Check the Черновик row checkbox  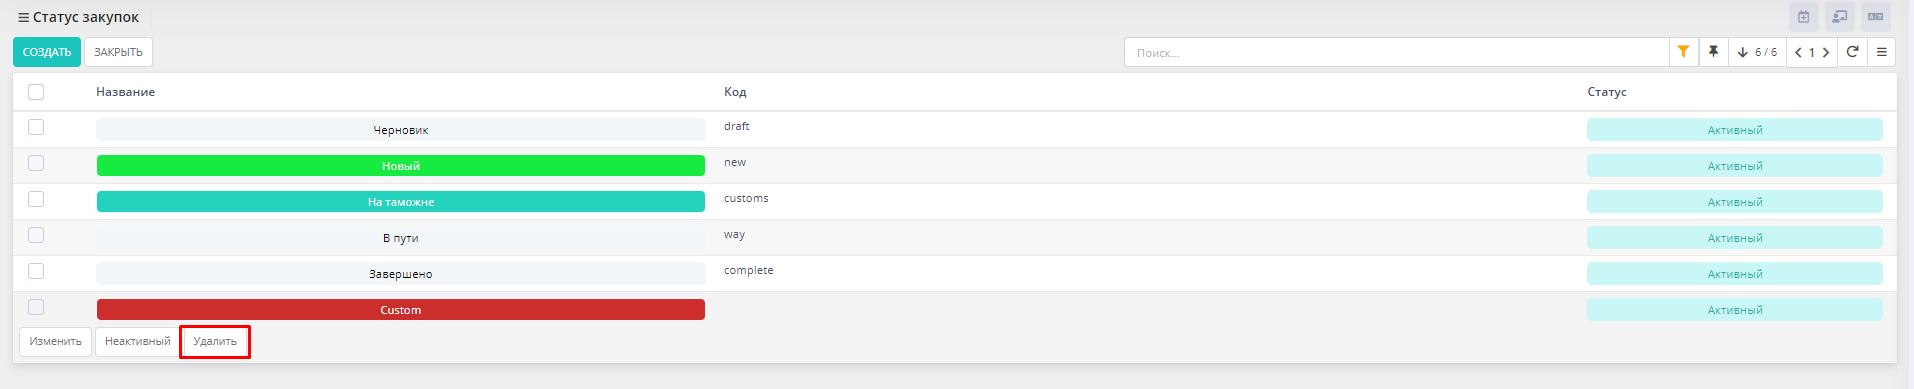pos(36,127)
